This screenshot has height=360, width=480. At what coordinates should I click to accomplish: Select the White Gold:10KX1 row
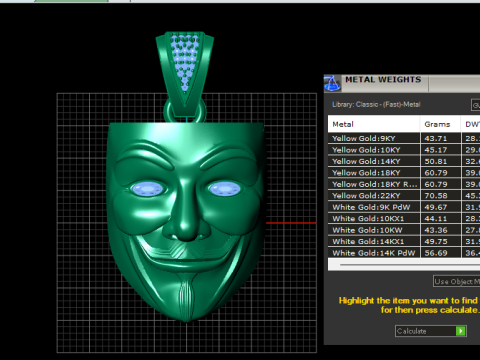(404, 219)
